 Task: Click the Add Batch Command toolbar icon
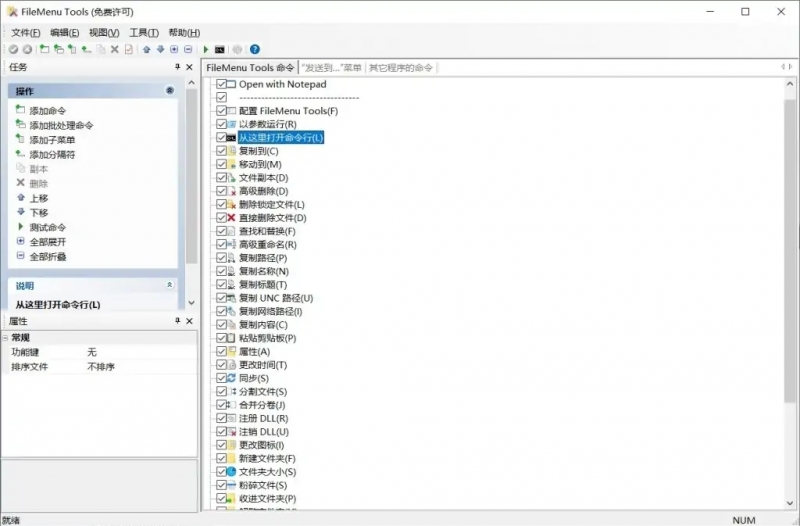tap(59, 49)
